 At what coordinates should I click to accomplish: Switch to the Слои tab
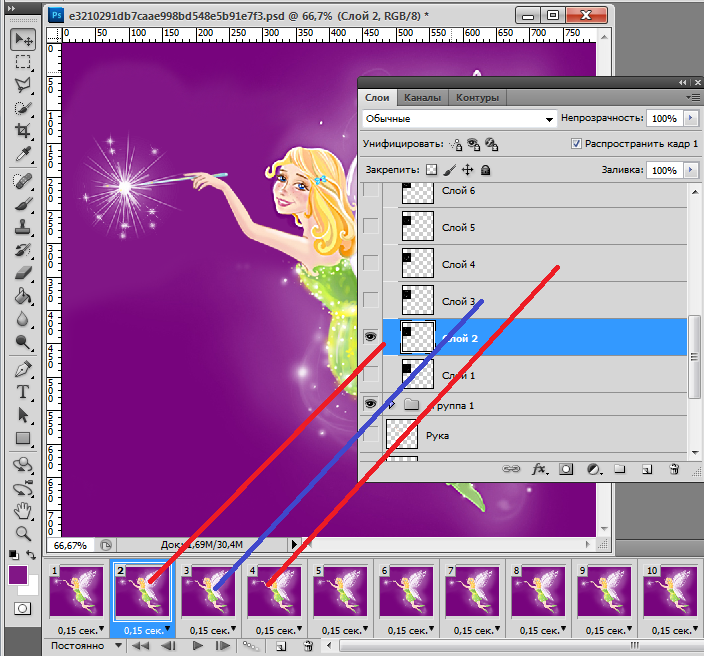click(377, 97)
